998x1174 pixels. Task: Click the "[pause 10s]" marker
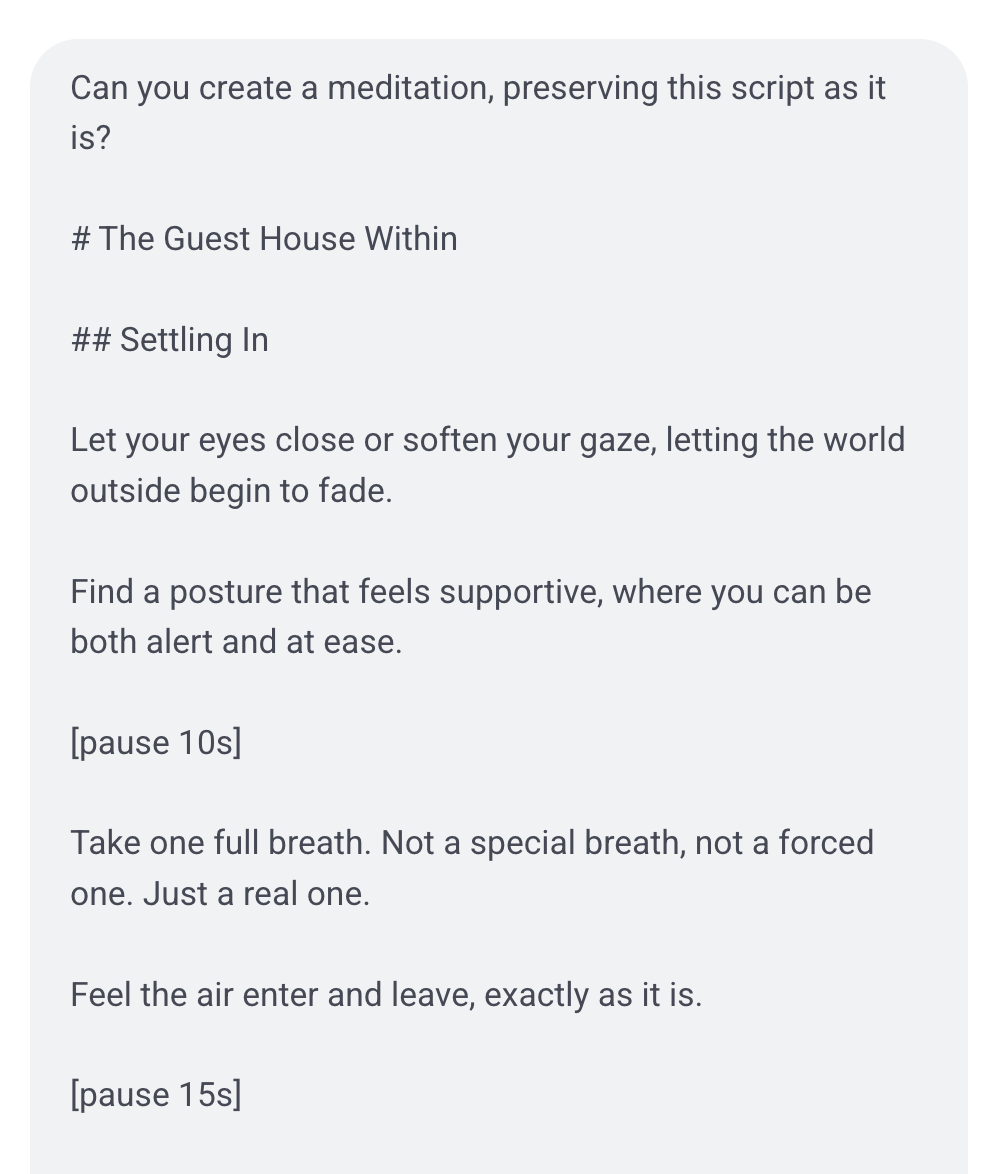(156, 743)
